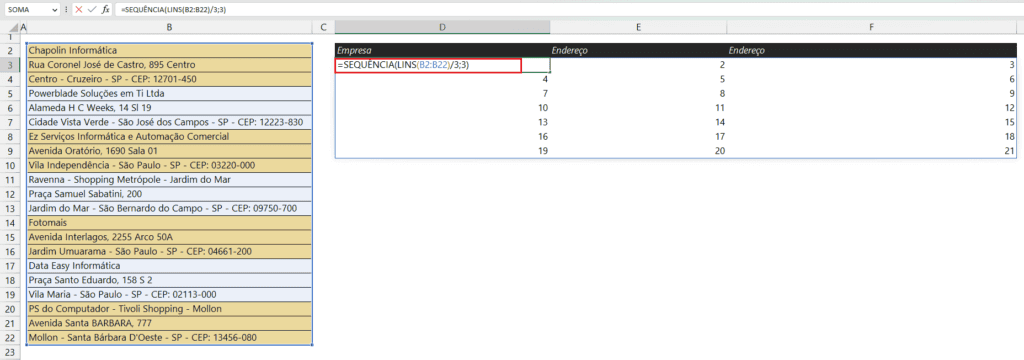Screen dimensions: 1024x360
Task: Click cell 'Rua Coronel José de Castro, 895 Centro'
Action: [169, 65]
